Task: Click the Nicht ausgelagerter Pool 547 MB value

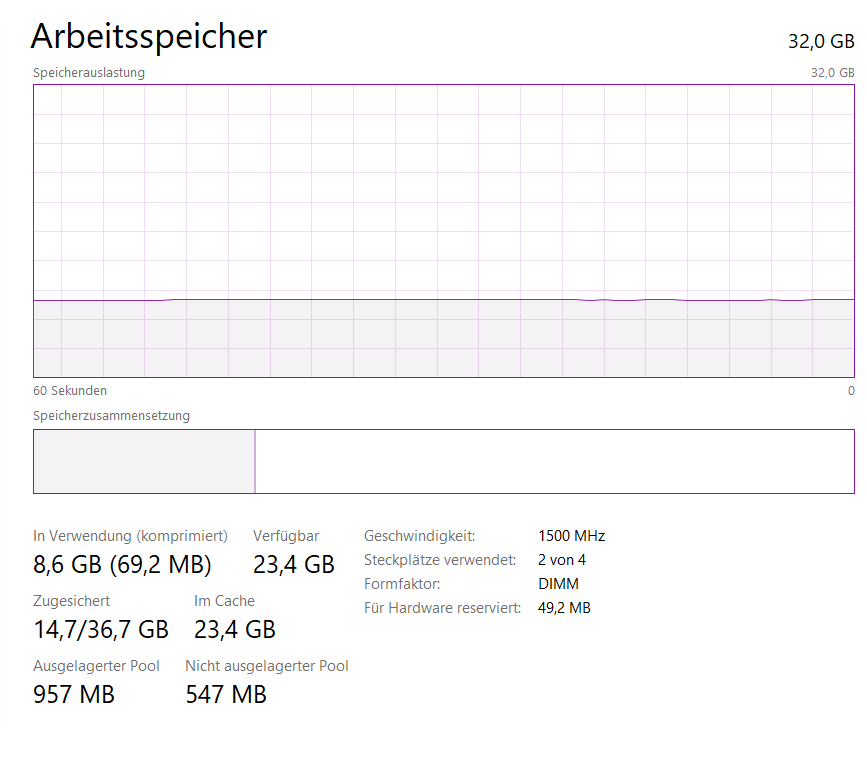Action: [x=226, y=694]
